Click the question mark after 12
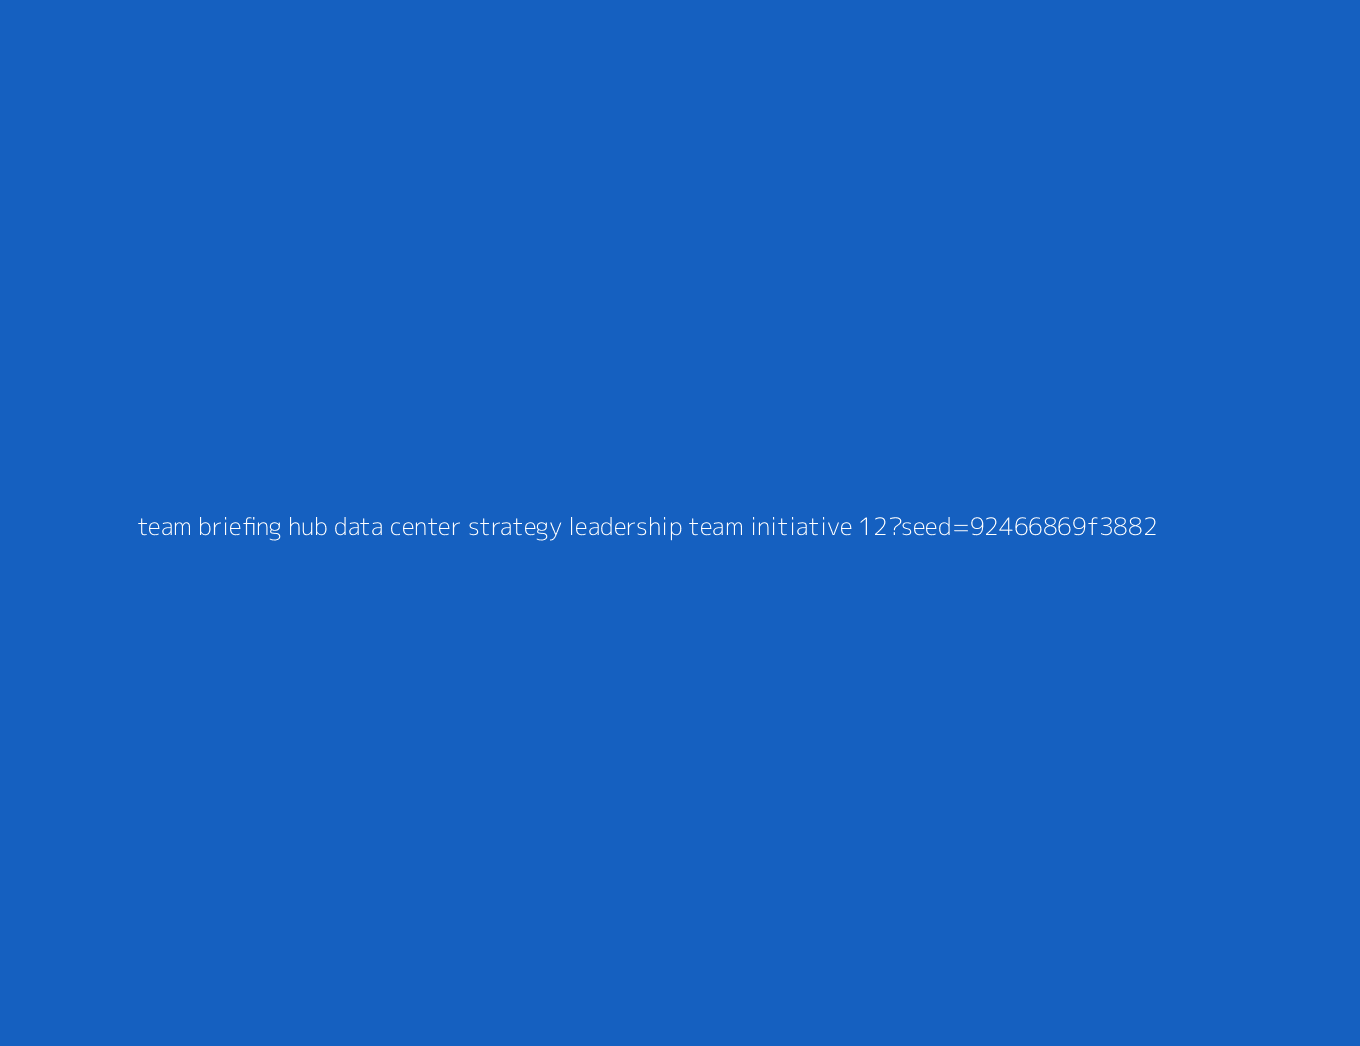This screenshot has width=1360, height=1046. tap(893, 527)
